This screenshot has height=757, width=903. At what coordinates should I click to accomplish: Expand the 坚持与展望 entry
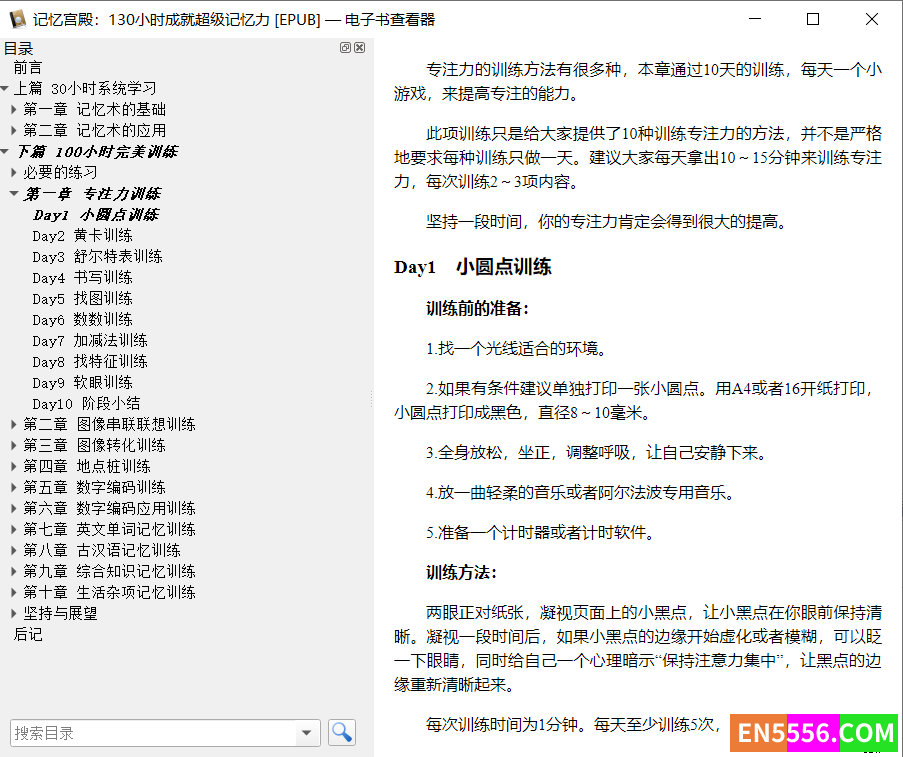tap(14, 614)
